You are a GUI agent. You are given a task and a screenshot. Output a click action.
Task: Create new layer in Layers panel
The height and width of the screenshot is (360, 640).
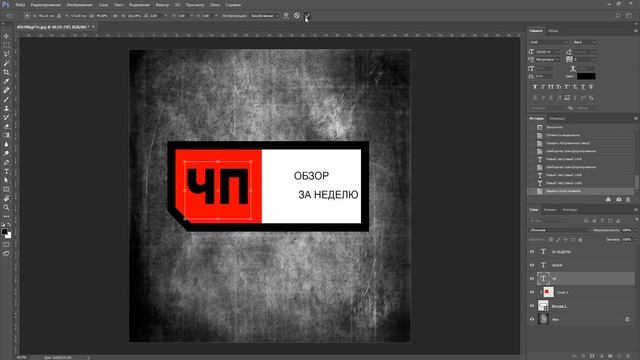coord(619,356)
